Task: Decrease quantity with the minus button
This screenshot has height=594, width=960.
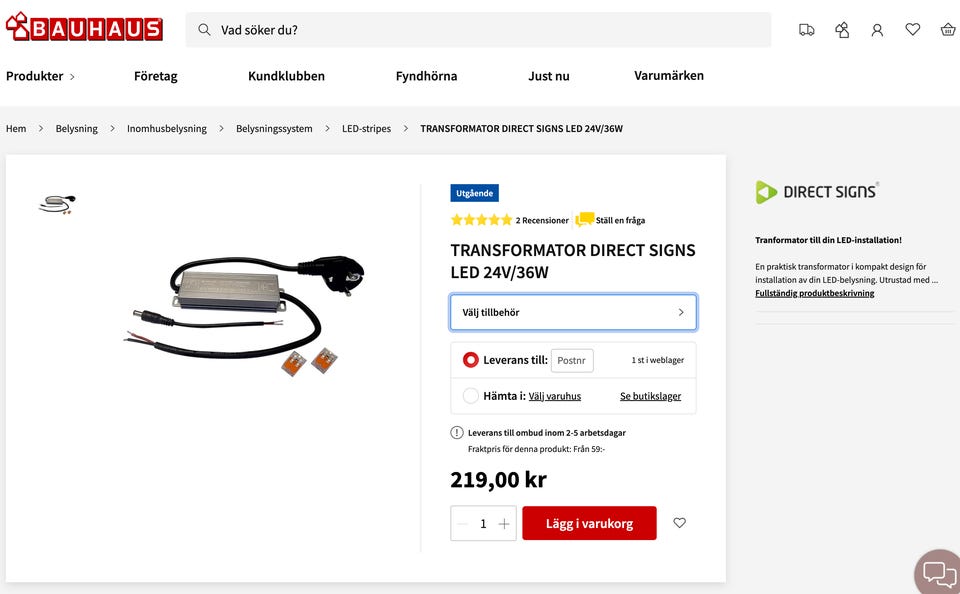Action: coord(462,524)
